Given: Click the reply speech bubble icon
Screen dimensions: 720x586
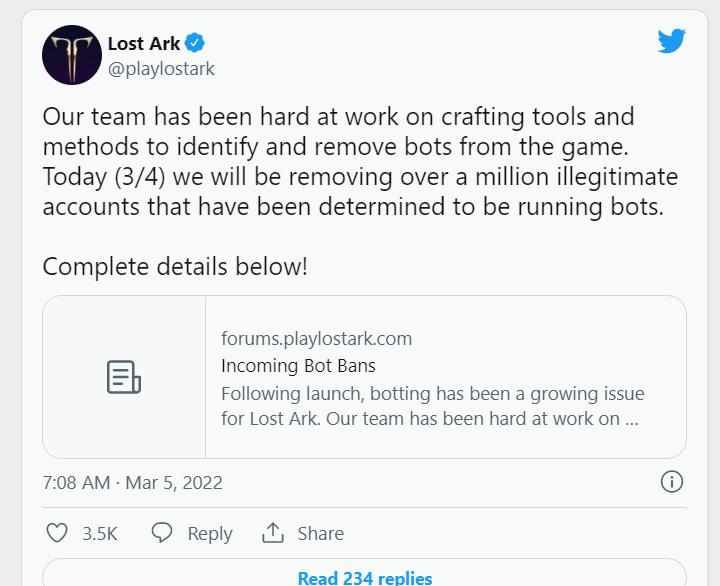Looking at the screenshot, I should tap(162, 533).
